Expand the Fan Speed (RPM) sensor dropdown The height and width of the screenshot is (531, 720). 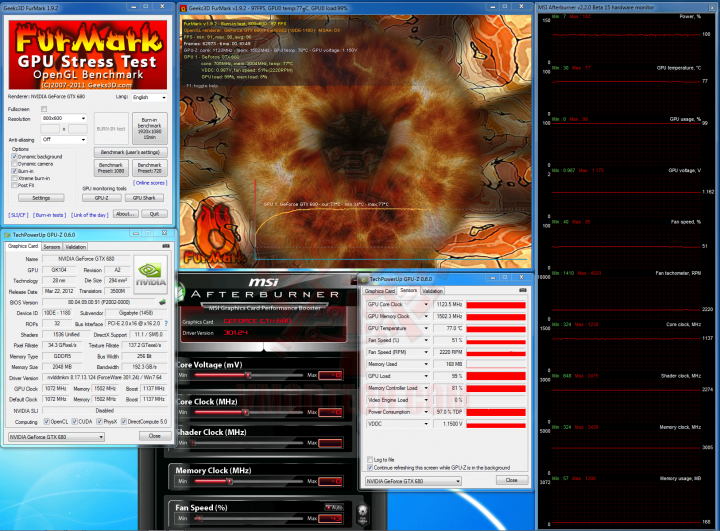426,352
